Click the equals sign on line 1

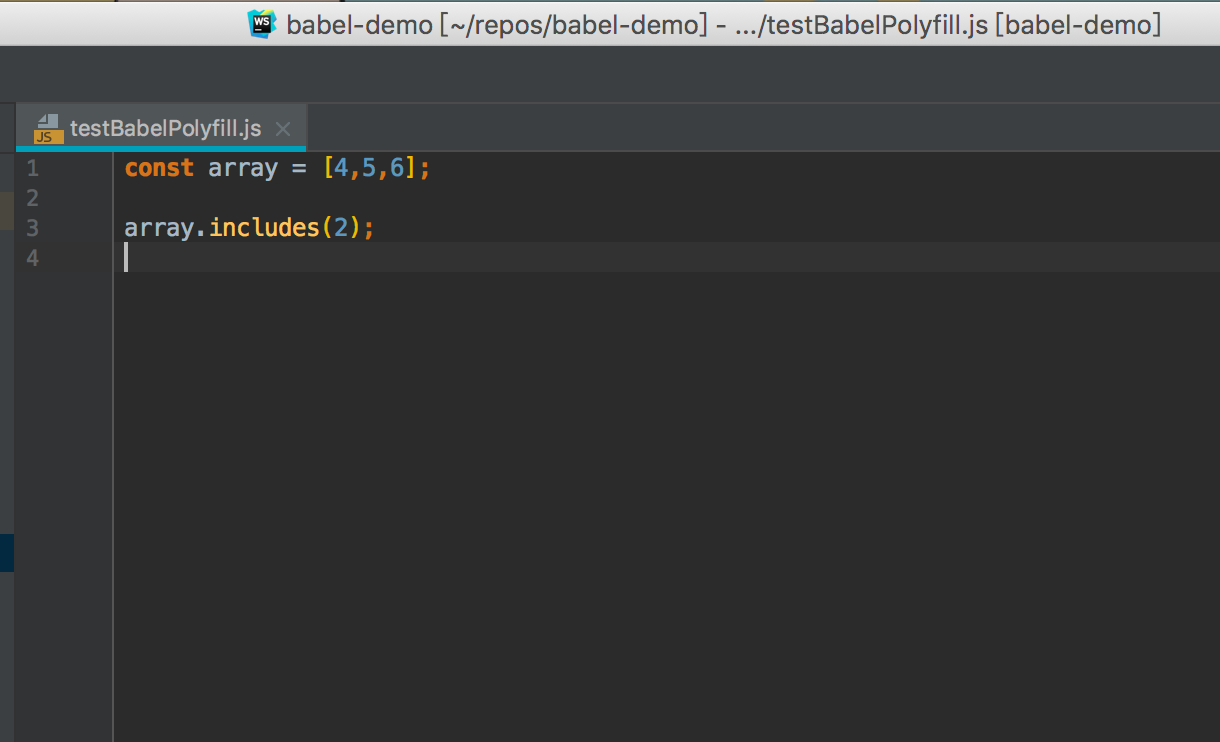click(299, 168)
